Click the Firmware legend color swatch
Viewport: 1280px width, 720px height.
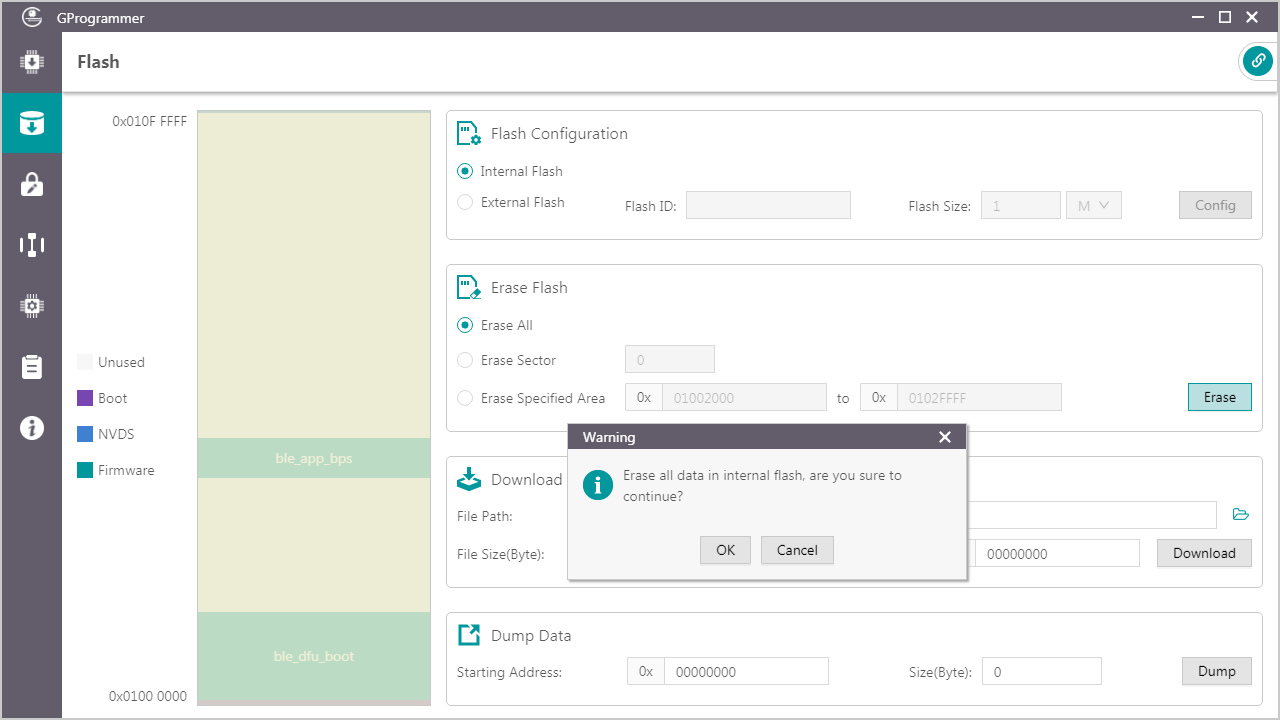tap(85, 470)
